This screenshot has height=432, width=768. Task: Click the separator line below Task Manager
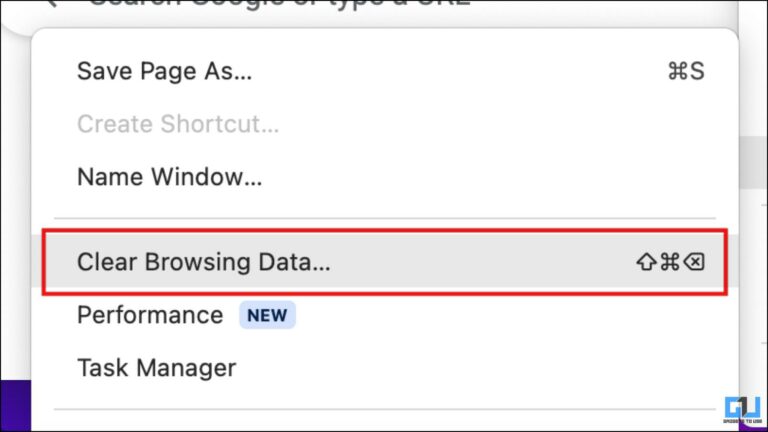click(x=384, y=408)
